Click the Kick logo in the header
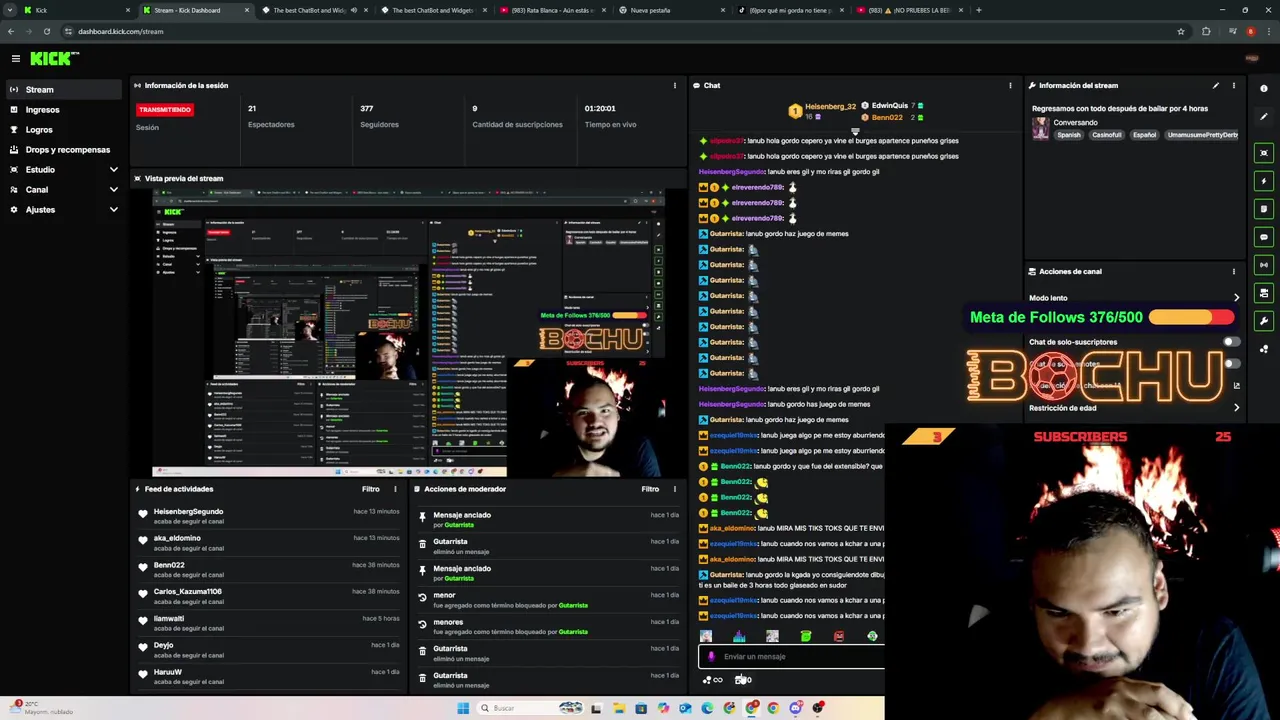The image size is (1280, 720). click(52, 59)
